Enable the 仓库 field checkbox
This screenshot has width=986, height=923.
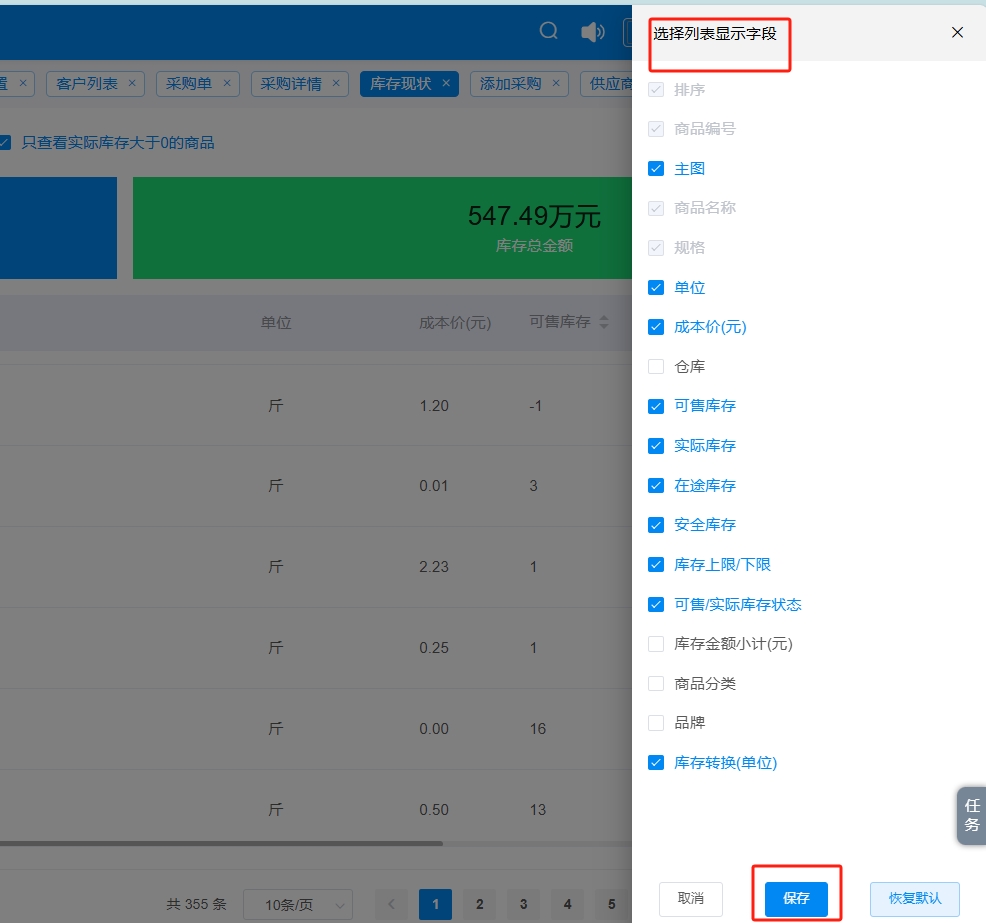tap(656, 367)
